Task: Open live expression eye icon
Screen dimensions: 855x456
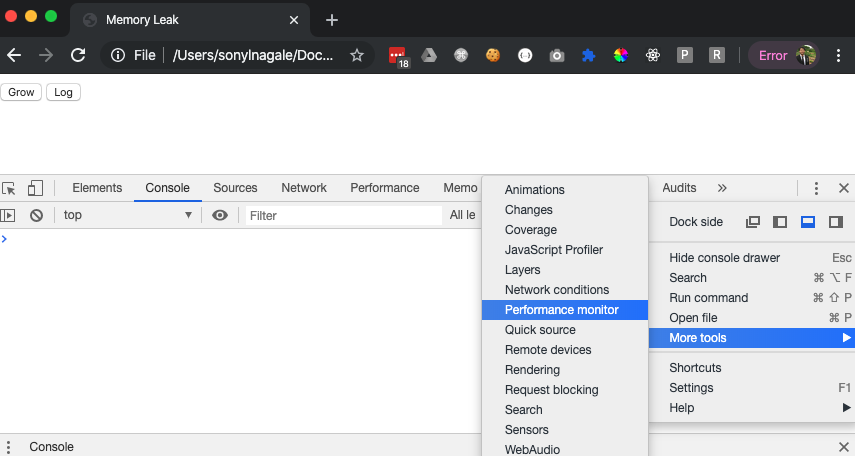Action: (x=220, y=215)
